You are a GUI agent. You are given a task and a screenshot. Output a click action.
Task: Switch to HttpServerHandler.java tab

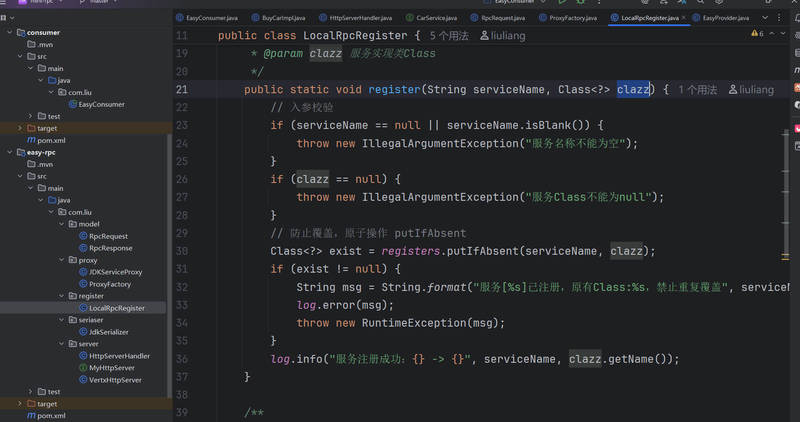pyautogui.click(x=356, y=17)
